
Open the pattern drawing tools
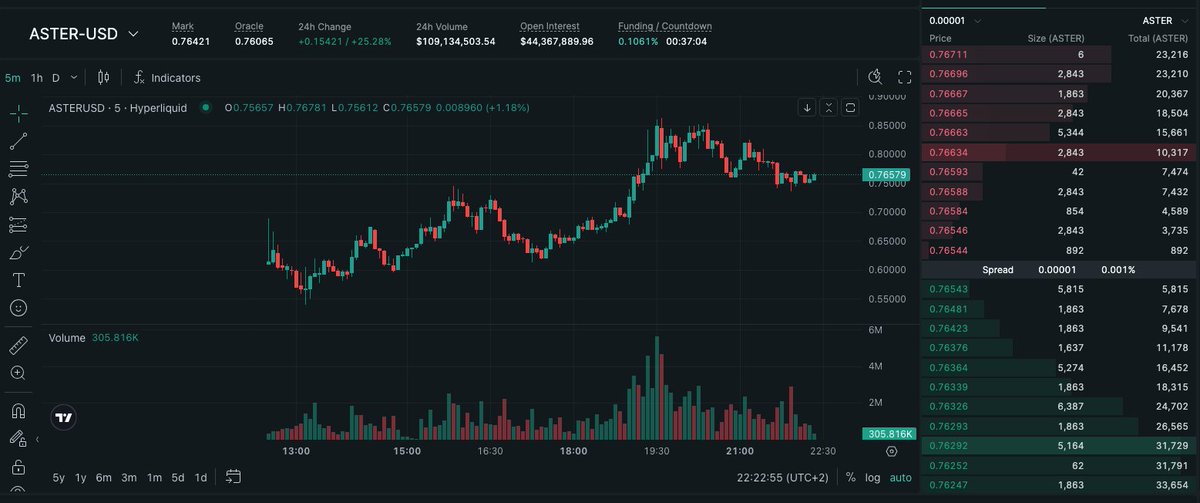(x=18, y=197)
